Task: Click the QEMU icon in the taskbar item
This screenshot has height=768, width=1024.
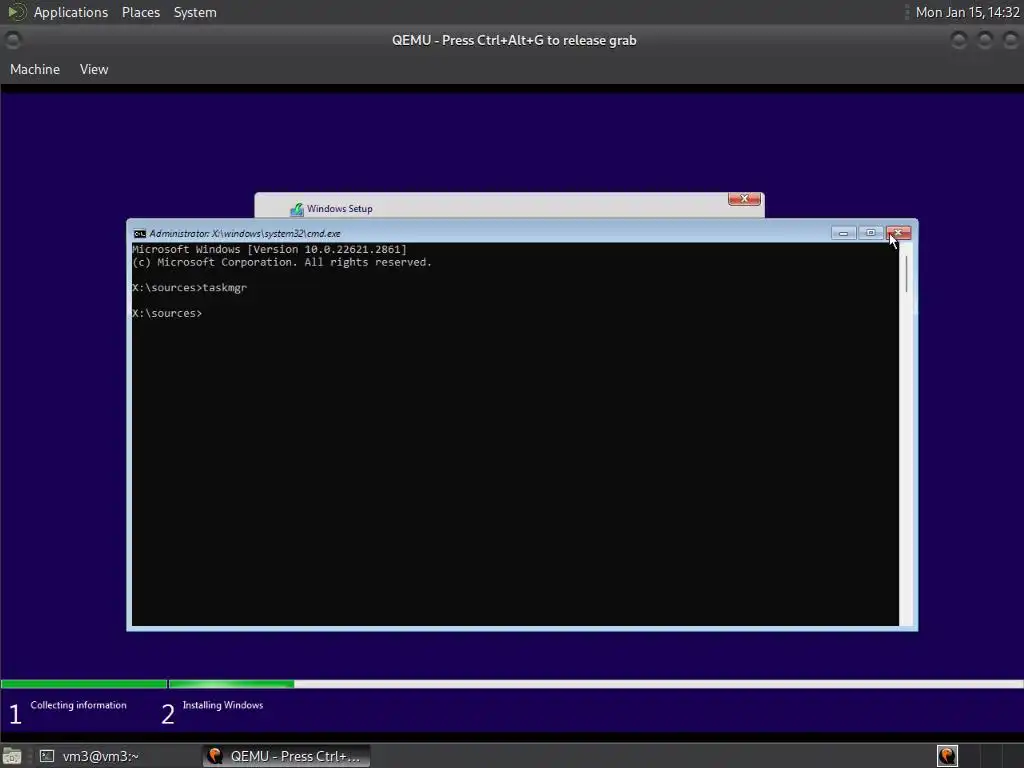Action: pyautogui.click(x=215, y=756)
